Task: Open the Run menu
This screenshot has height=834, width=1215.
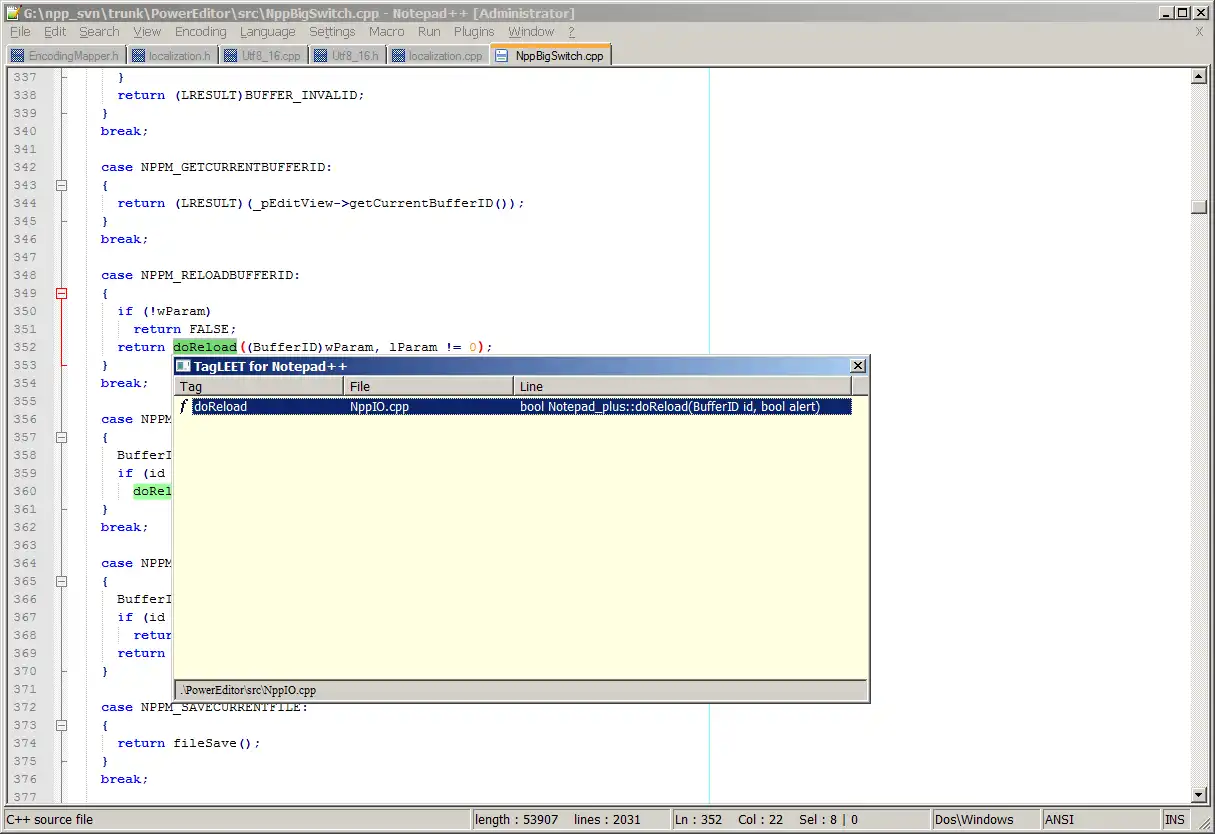Action: [x=429, y=32]
